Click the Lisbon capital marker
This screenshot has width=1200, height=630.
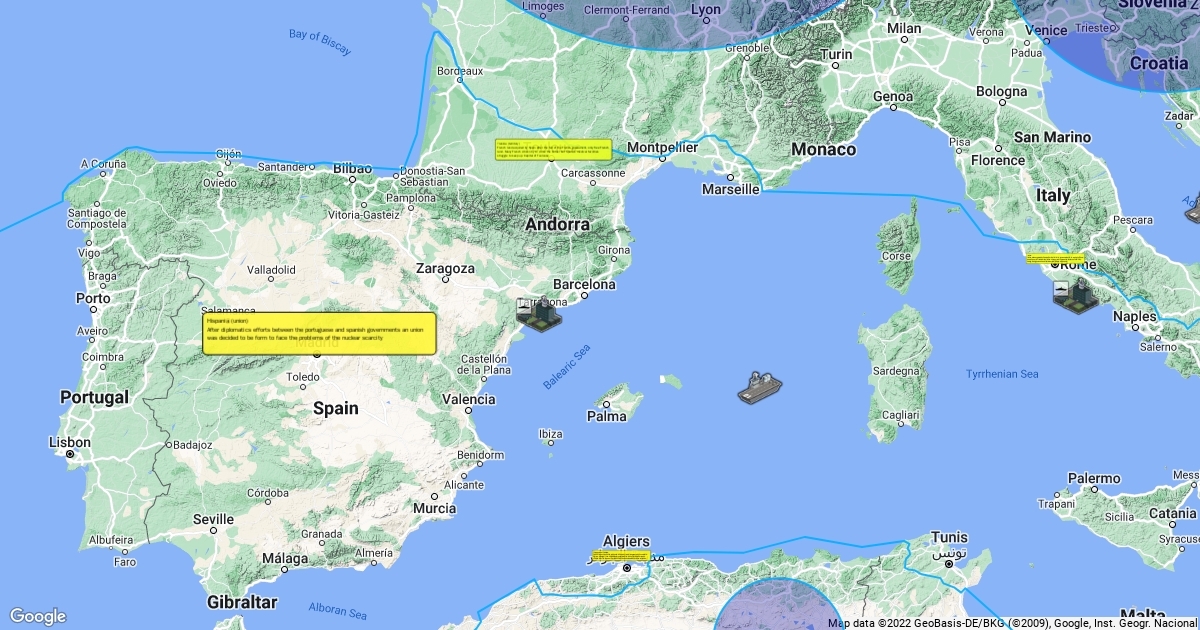pyautogui.click(x=70, y=454)
